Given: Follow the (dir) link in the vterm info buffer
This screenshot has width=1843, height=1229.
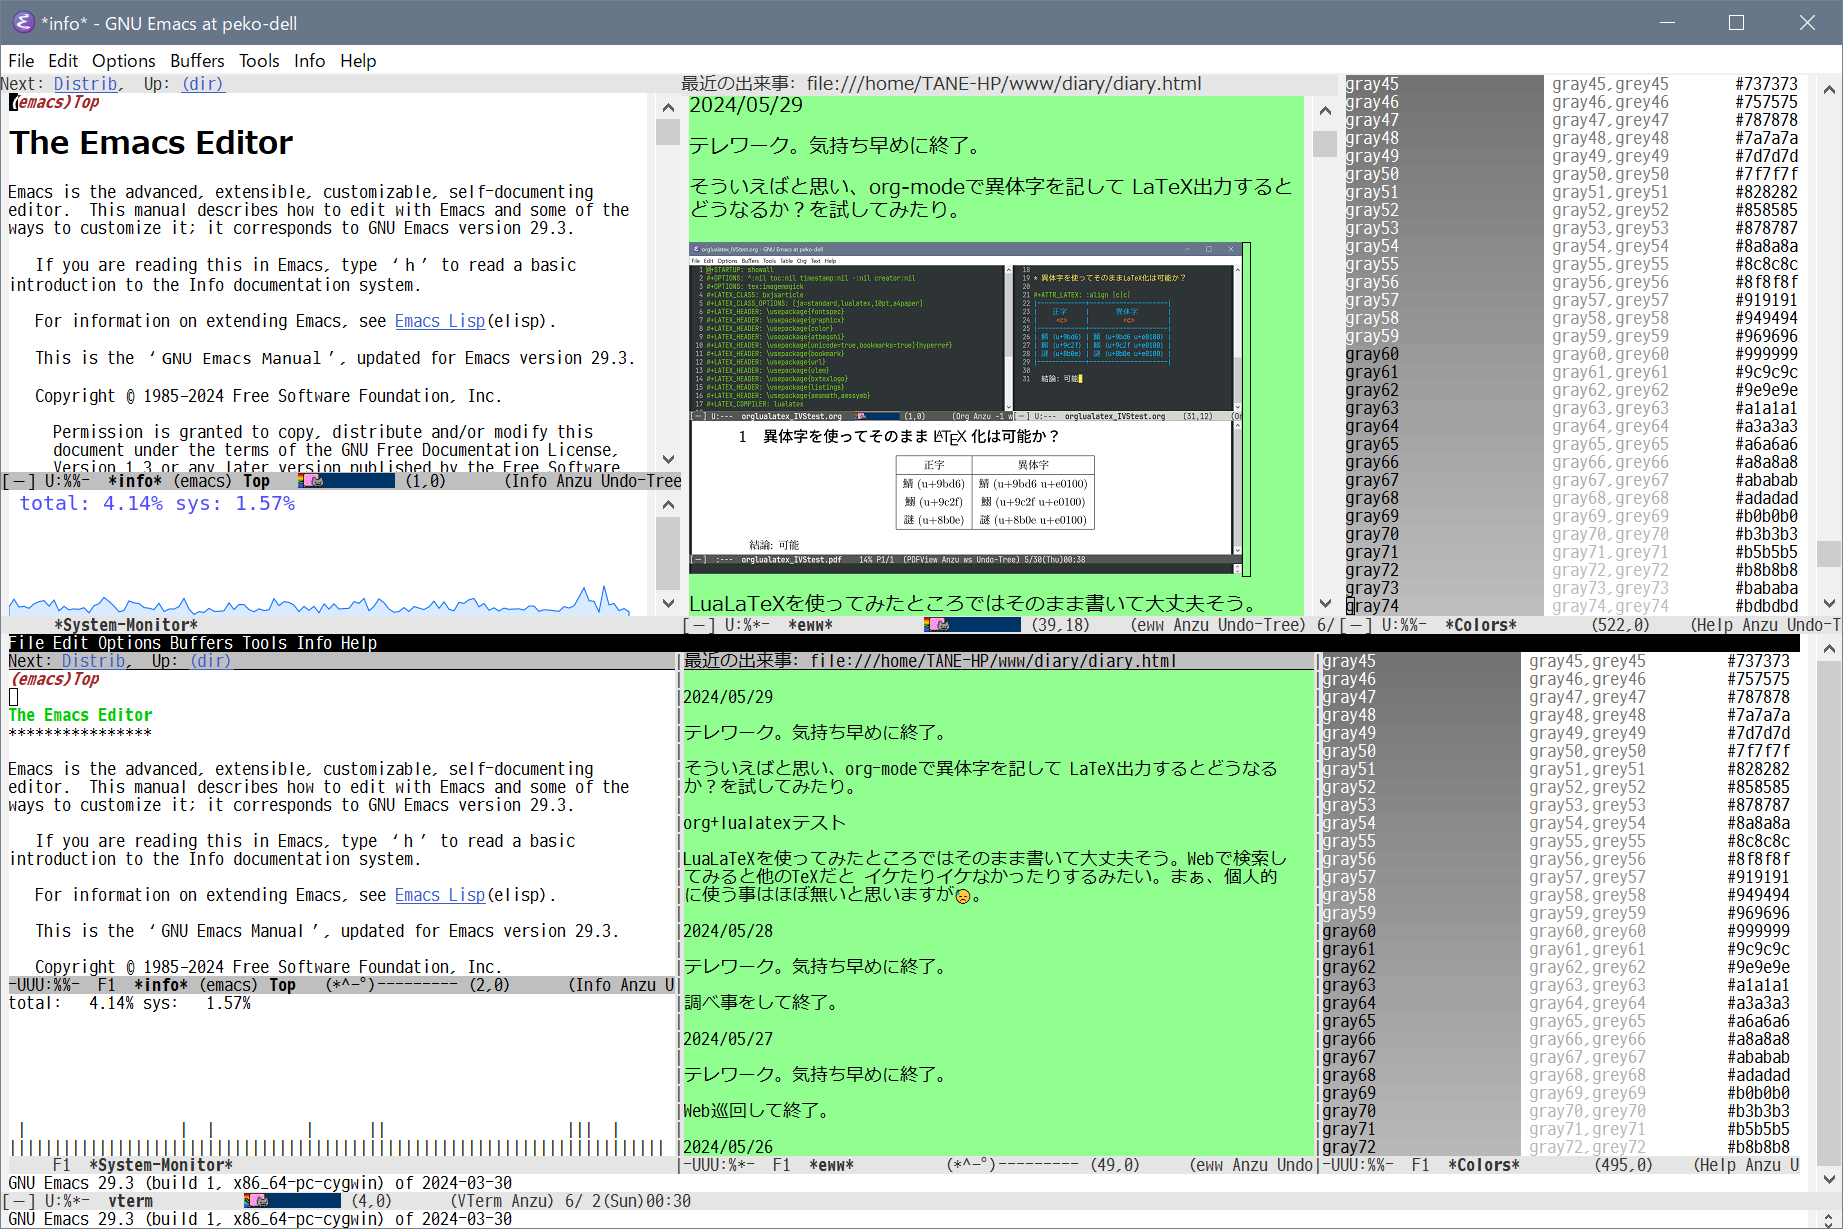Looking at the screenshot, I should pyautogui.click(x=211, y=661).
